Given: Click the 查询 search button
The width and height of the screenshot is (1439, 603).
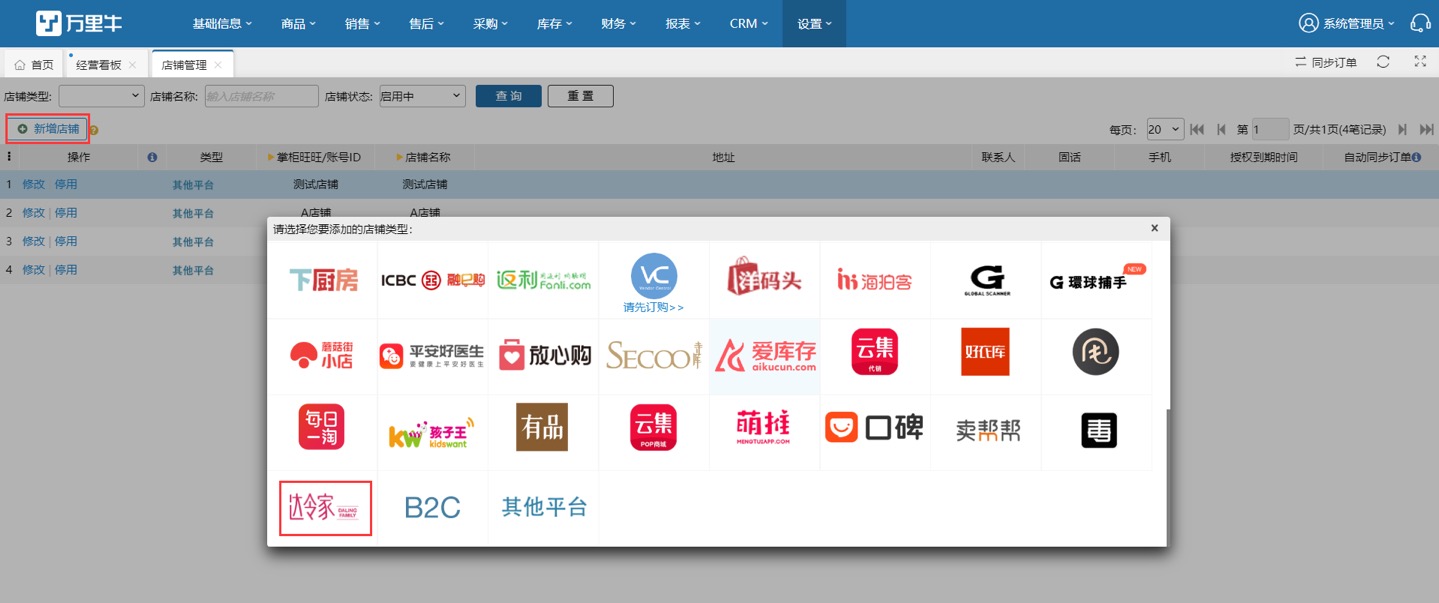Looking at the screenshot, I should pyautogui.click(x=508, y=96).
